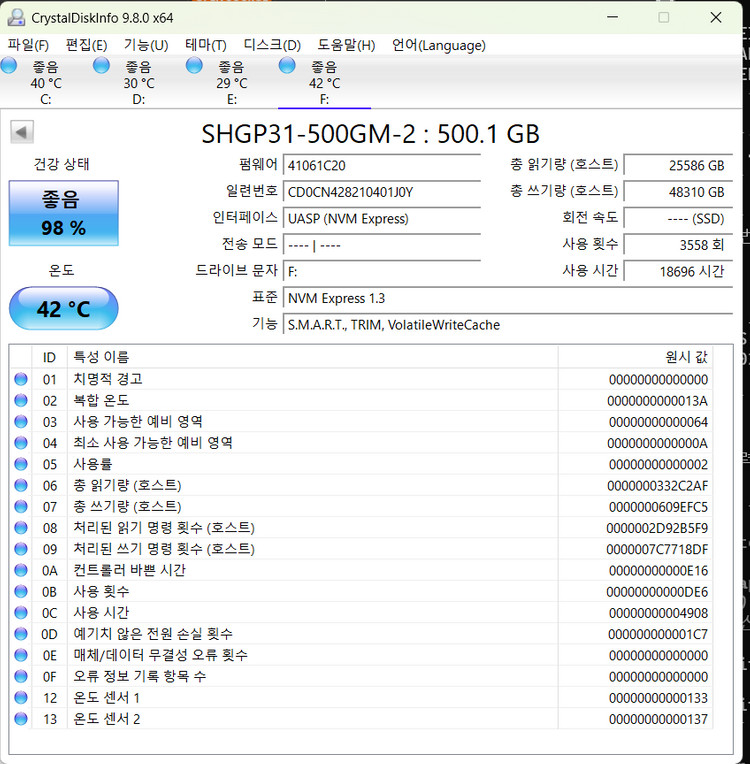Click the 온도 label above temperature
Viewport: 750px width, 764px height.
[x=61, y=270]
